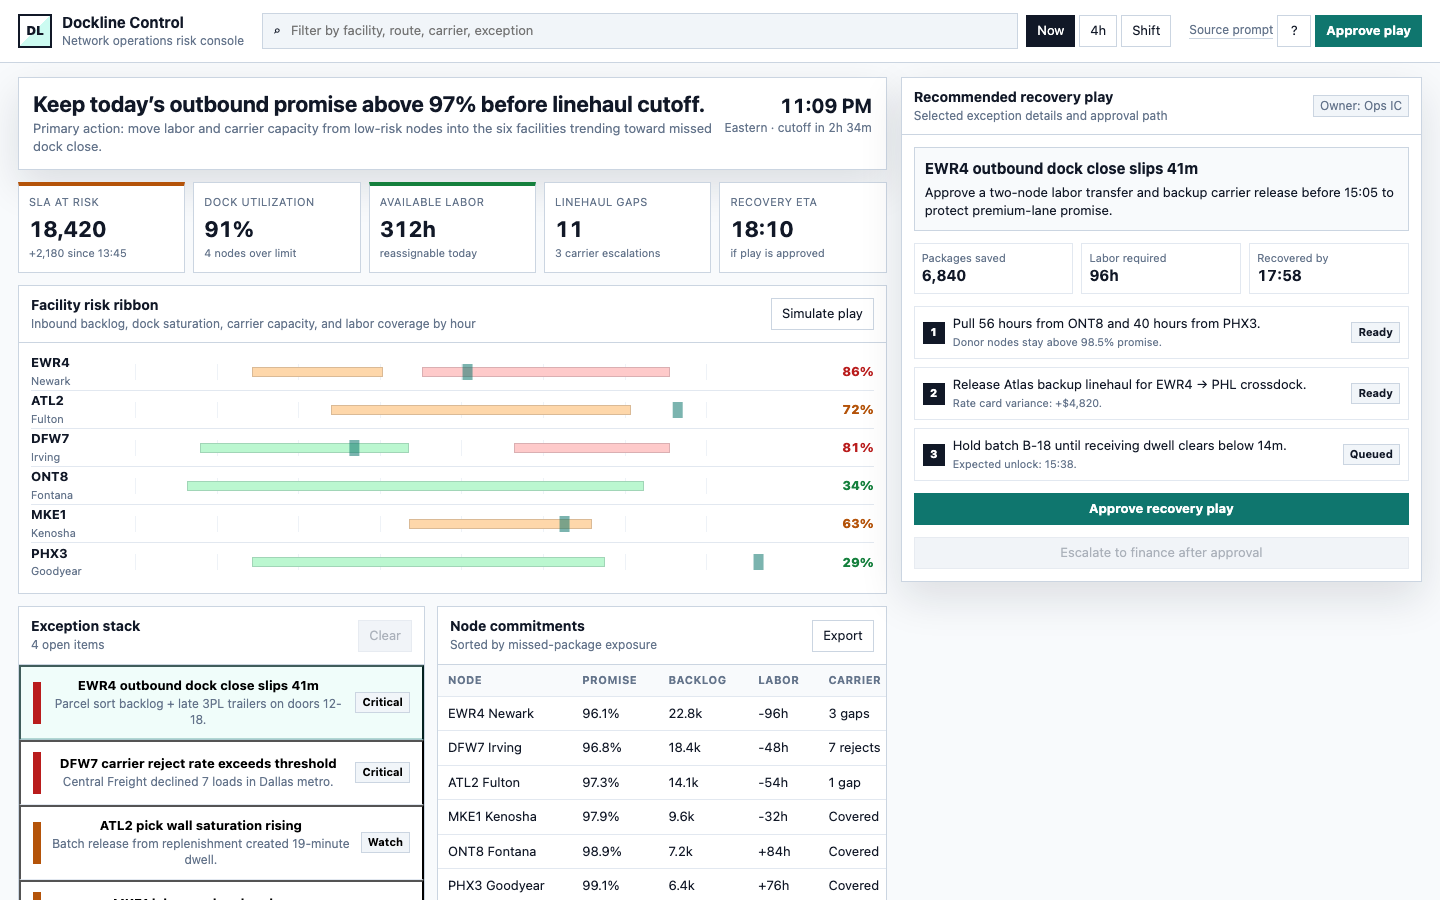The height and width of the screenshot is (900, 1440).
Task: Select the EWR4 red risk bar
Action: pos(546,372)
